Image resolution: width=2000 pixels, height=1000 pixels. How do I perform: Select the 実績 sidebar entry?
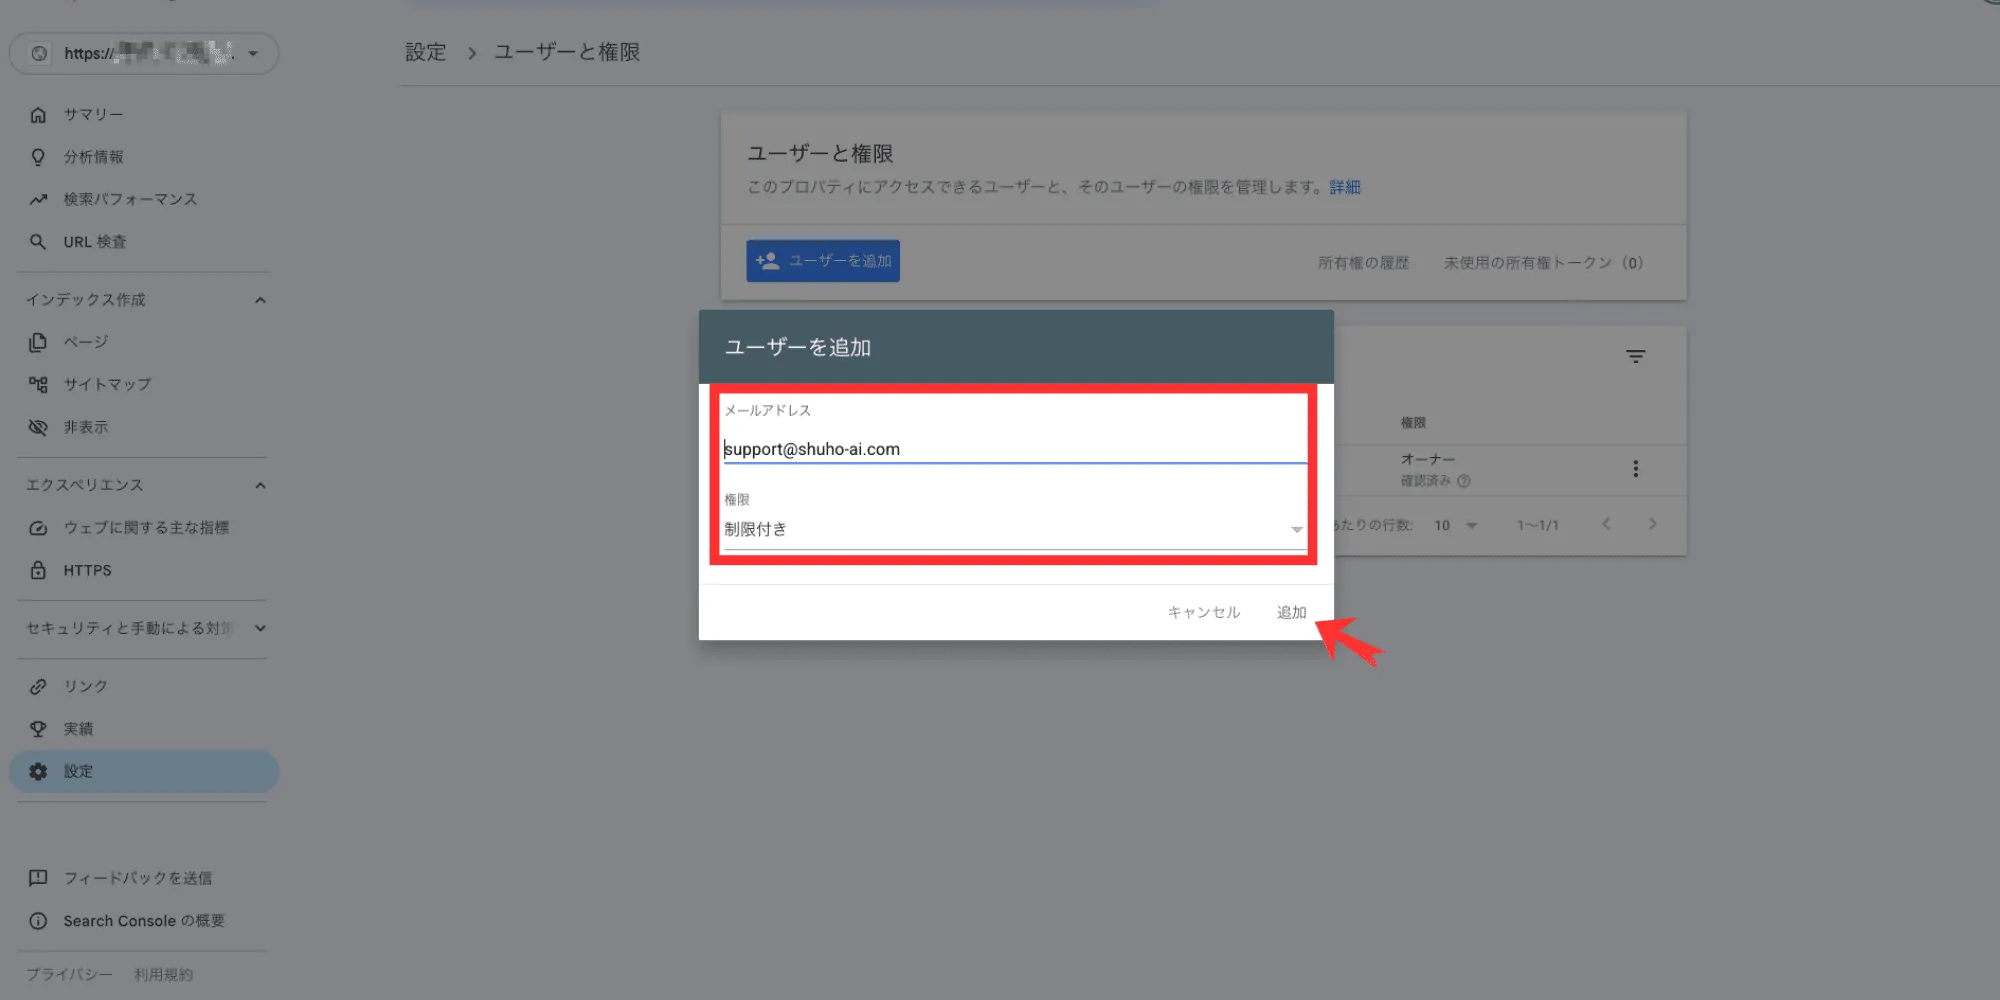click(x=78, y=729)
